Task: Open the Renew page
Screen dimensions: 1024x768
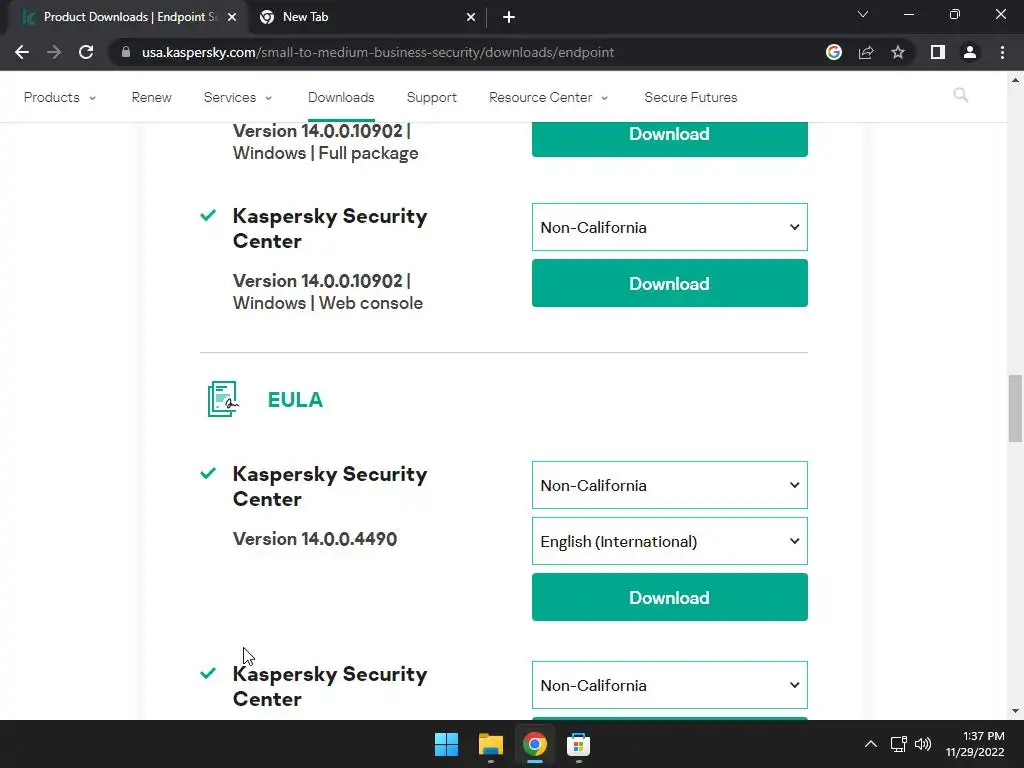Action: tap(152, 97)
